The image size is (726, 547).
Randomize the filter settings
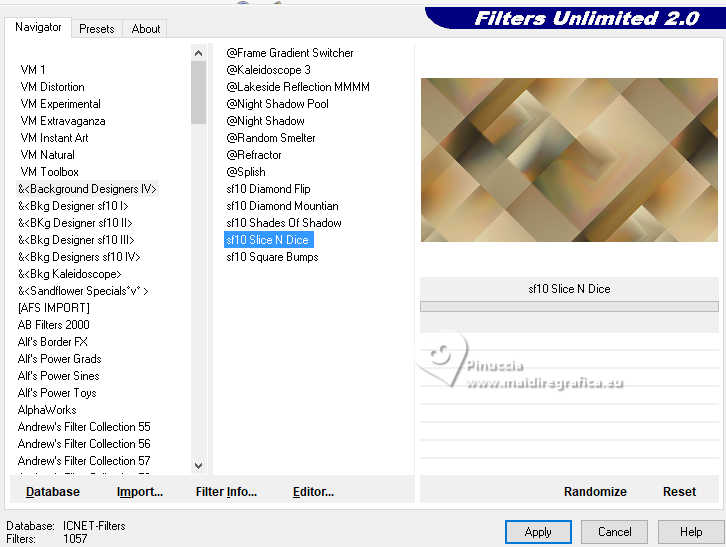(595, 491)
